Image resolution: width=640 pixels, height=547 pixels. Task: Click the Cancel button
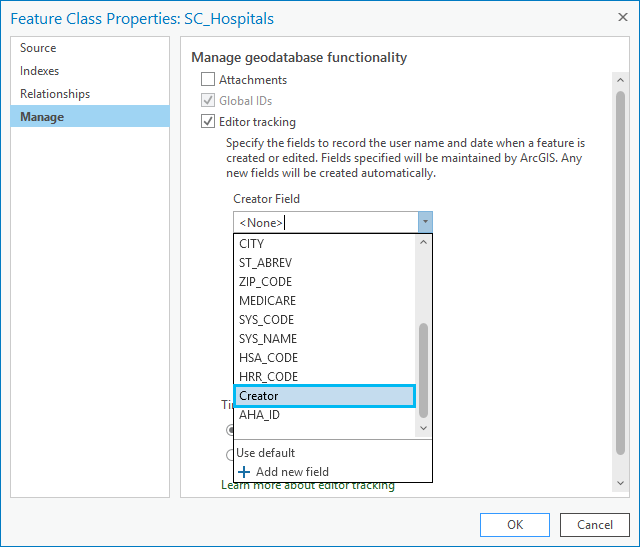(x=595, y=524)
